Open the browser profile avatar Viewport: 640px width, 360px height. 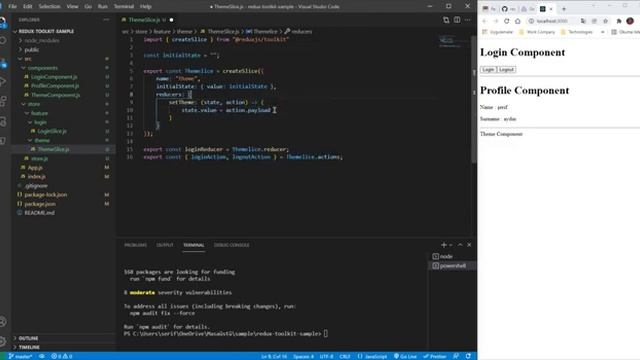click(630, 21)
